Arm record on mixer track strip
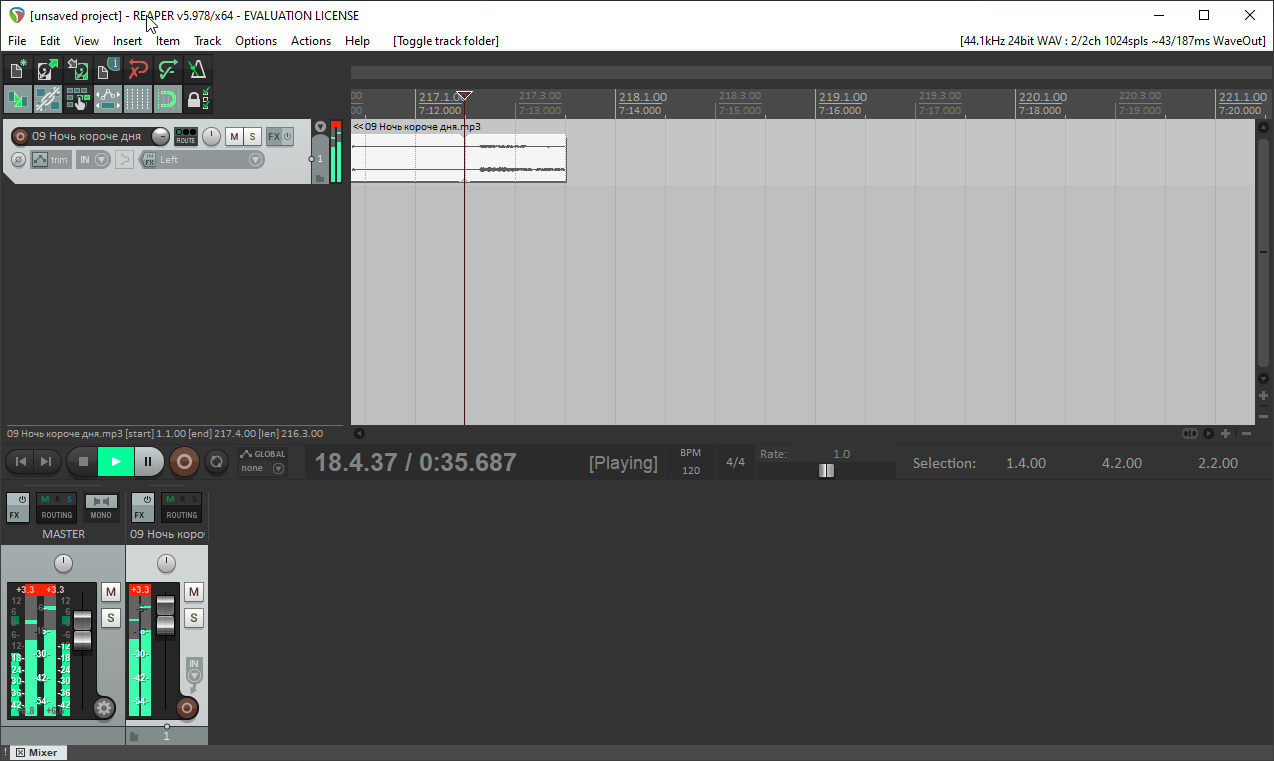Screen dimensions: 1274x761 coord(186,708)
